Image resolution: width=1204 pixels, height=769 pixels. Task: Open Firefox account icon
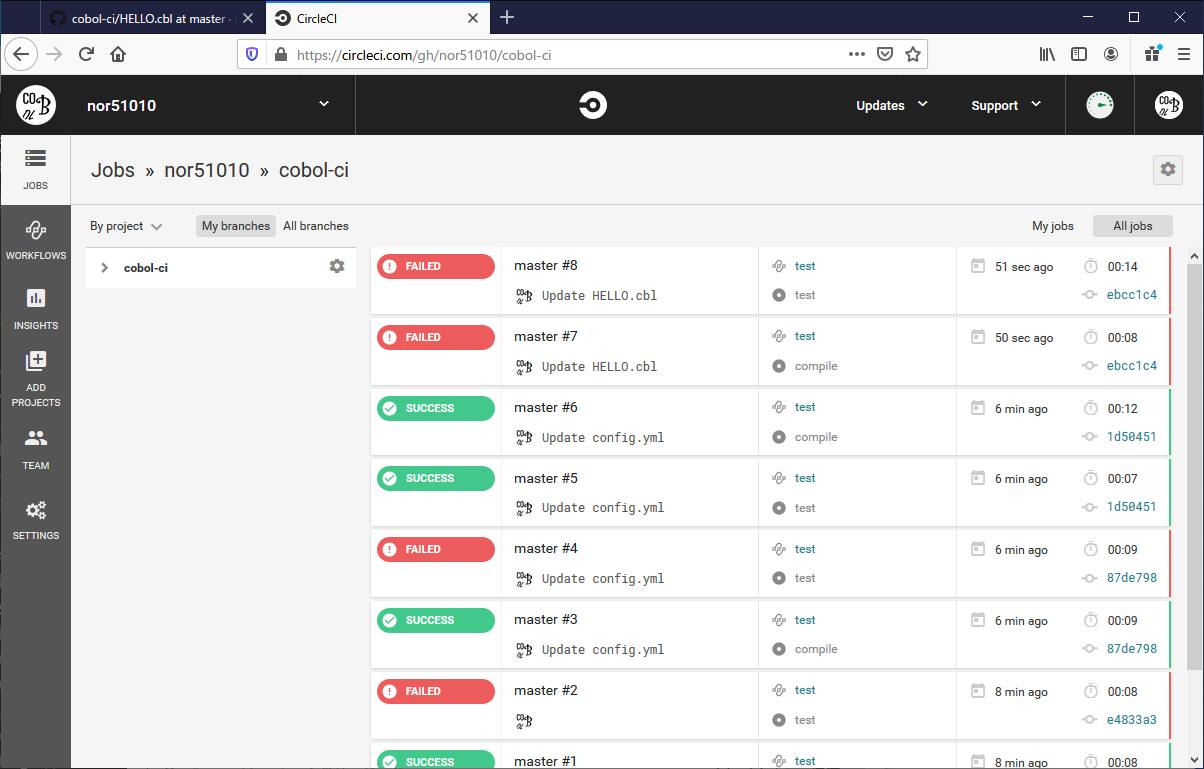(1111, 54)
